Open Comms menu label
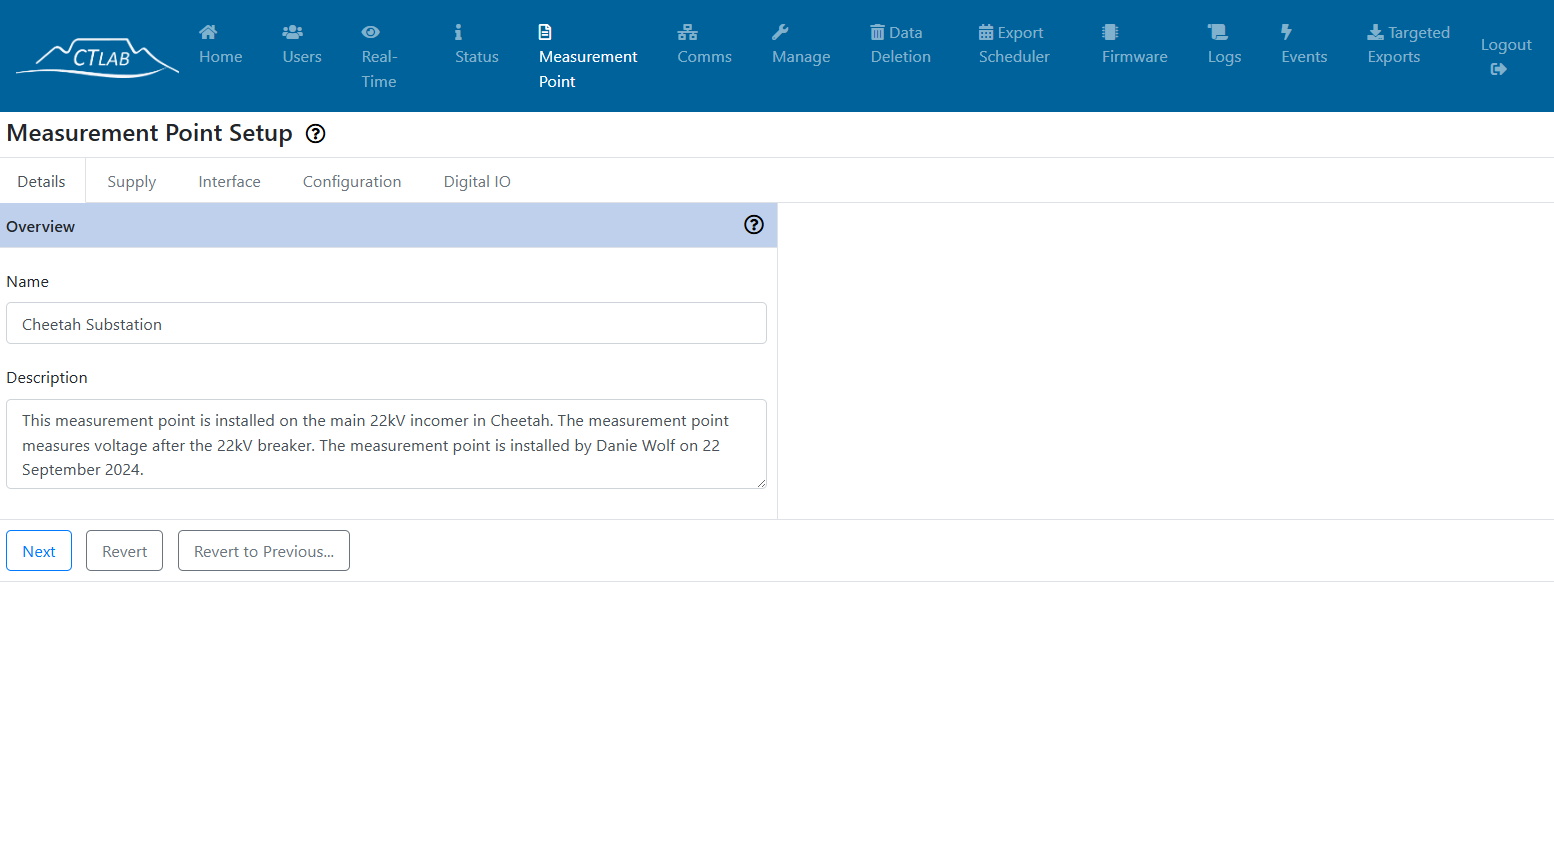Image resolution: width=1554 pixels, height=849 pixels. coord(704,57)
